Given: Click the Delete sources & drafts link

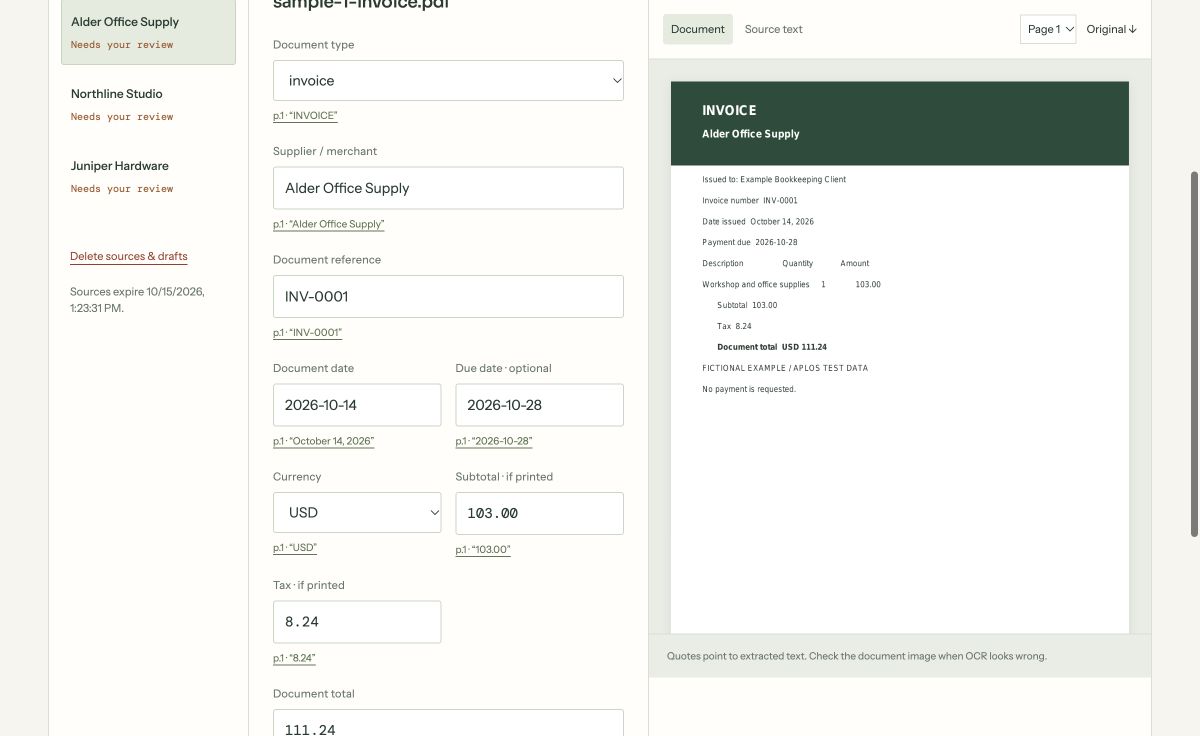Looking at the screenshot, I should pyautogui.click(x=129, y=256).
